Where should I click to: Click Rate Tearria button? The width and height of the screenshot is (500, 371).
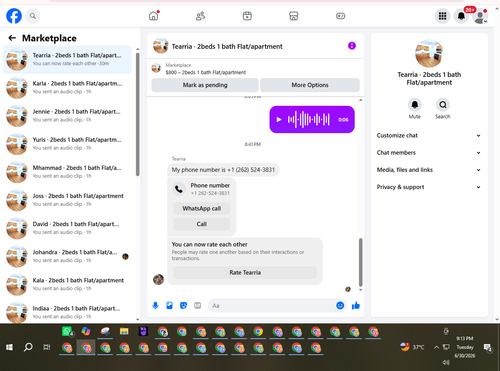pos(245,272)
